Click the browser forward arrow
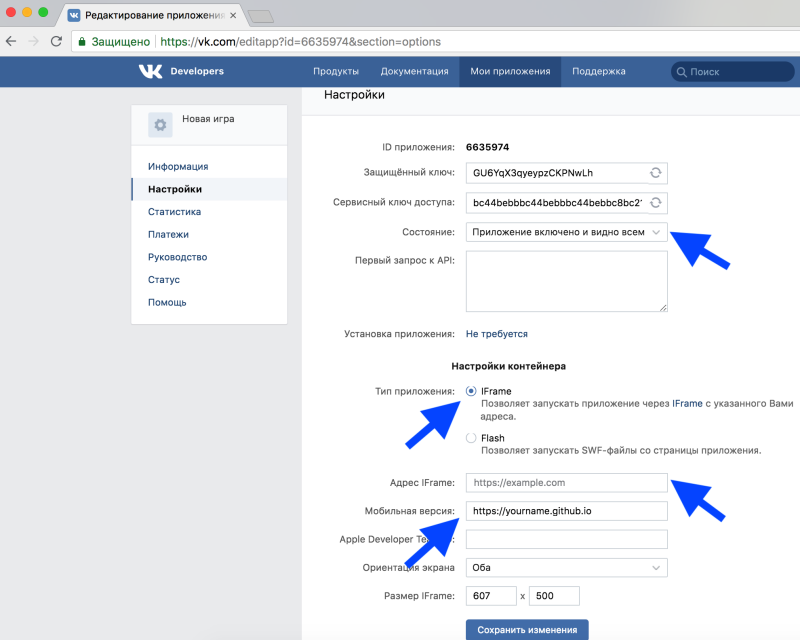The height and width of the screenshot is (640, 800). click(34, 41)
